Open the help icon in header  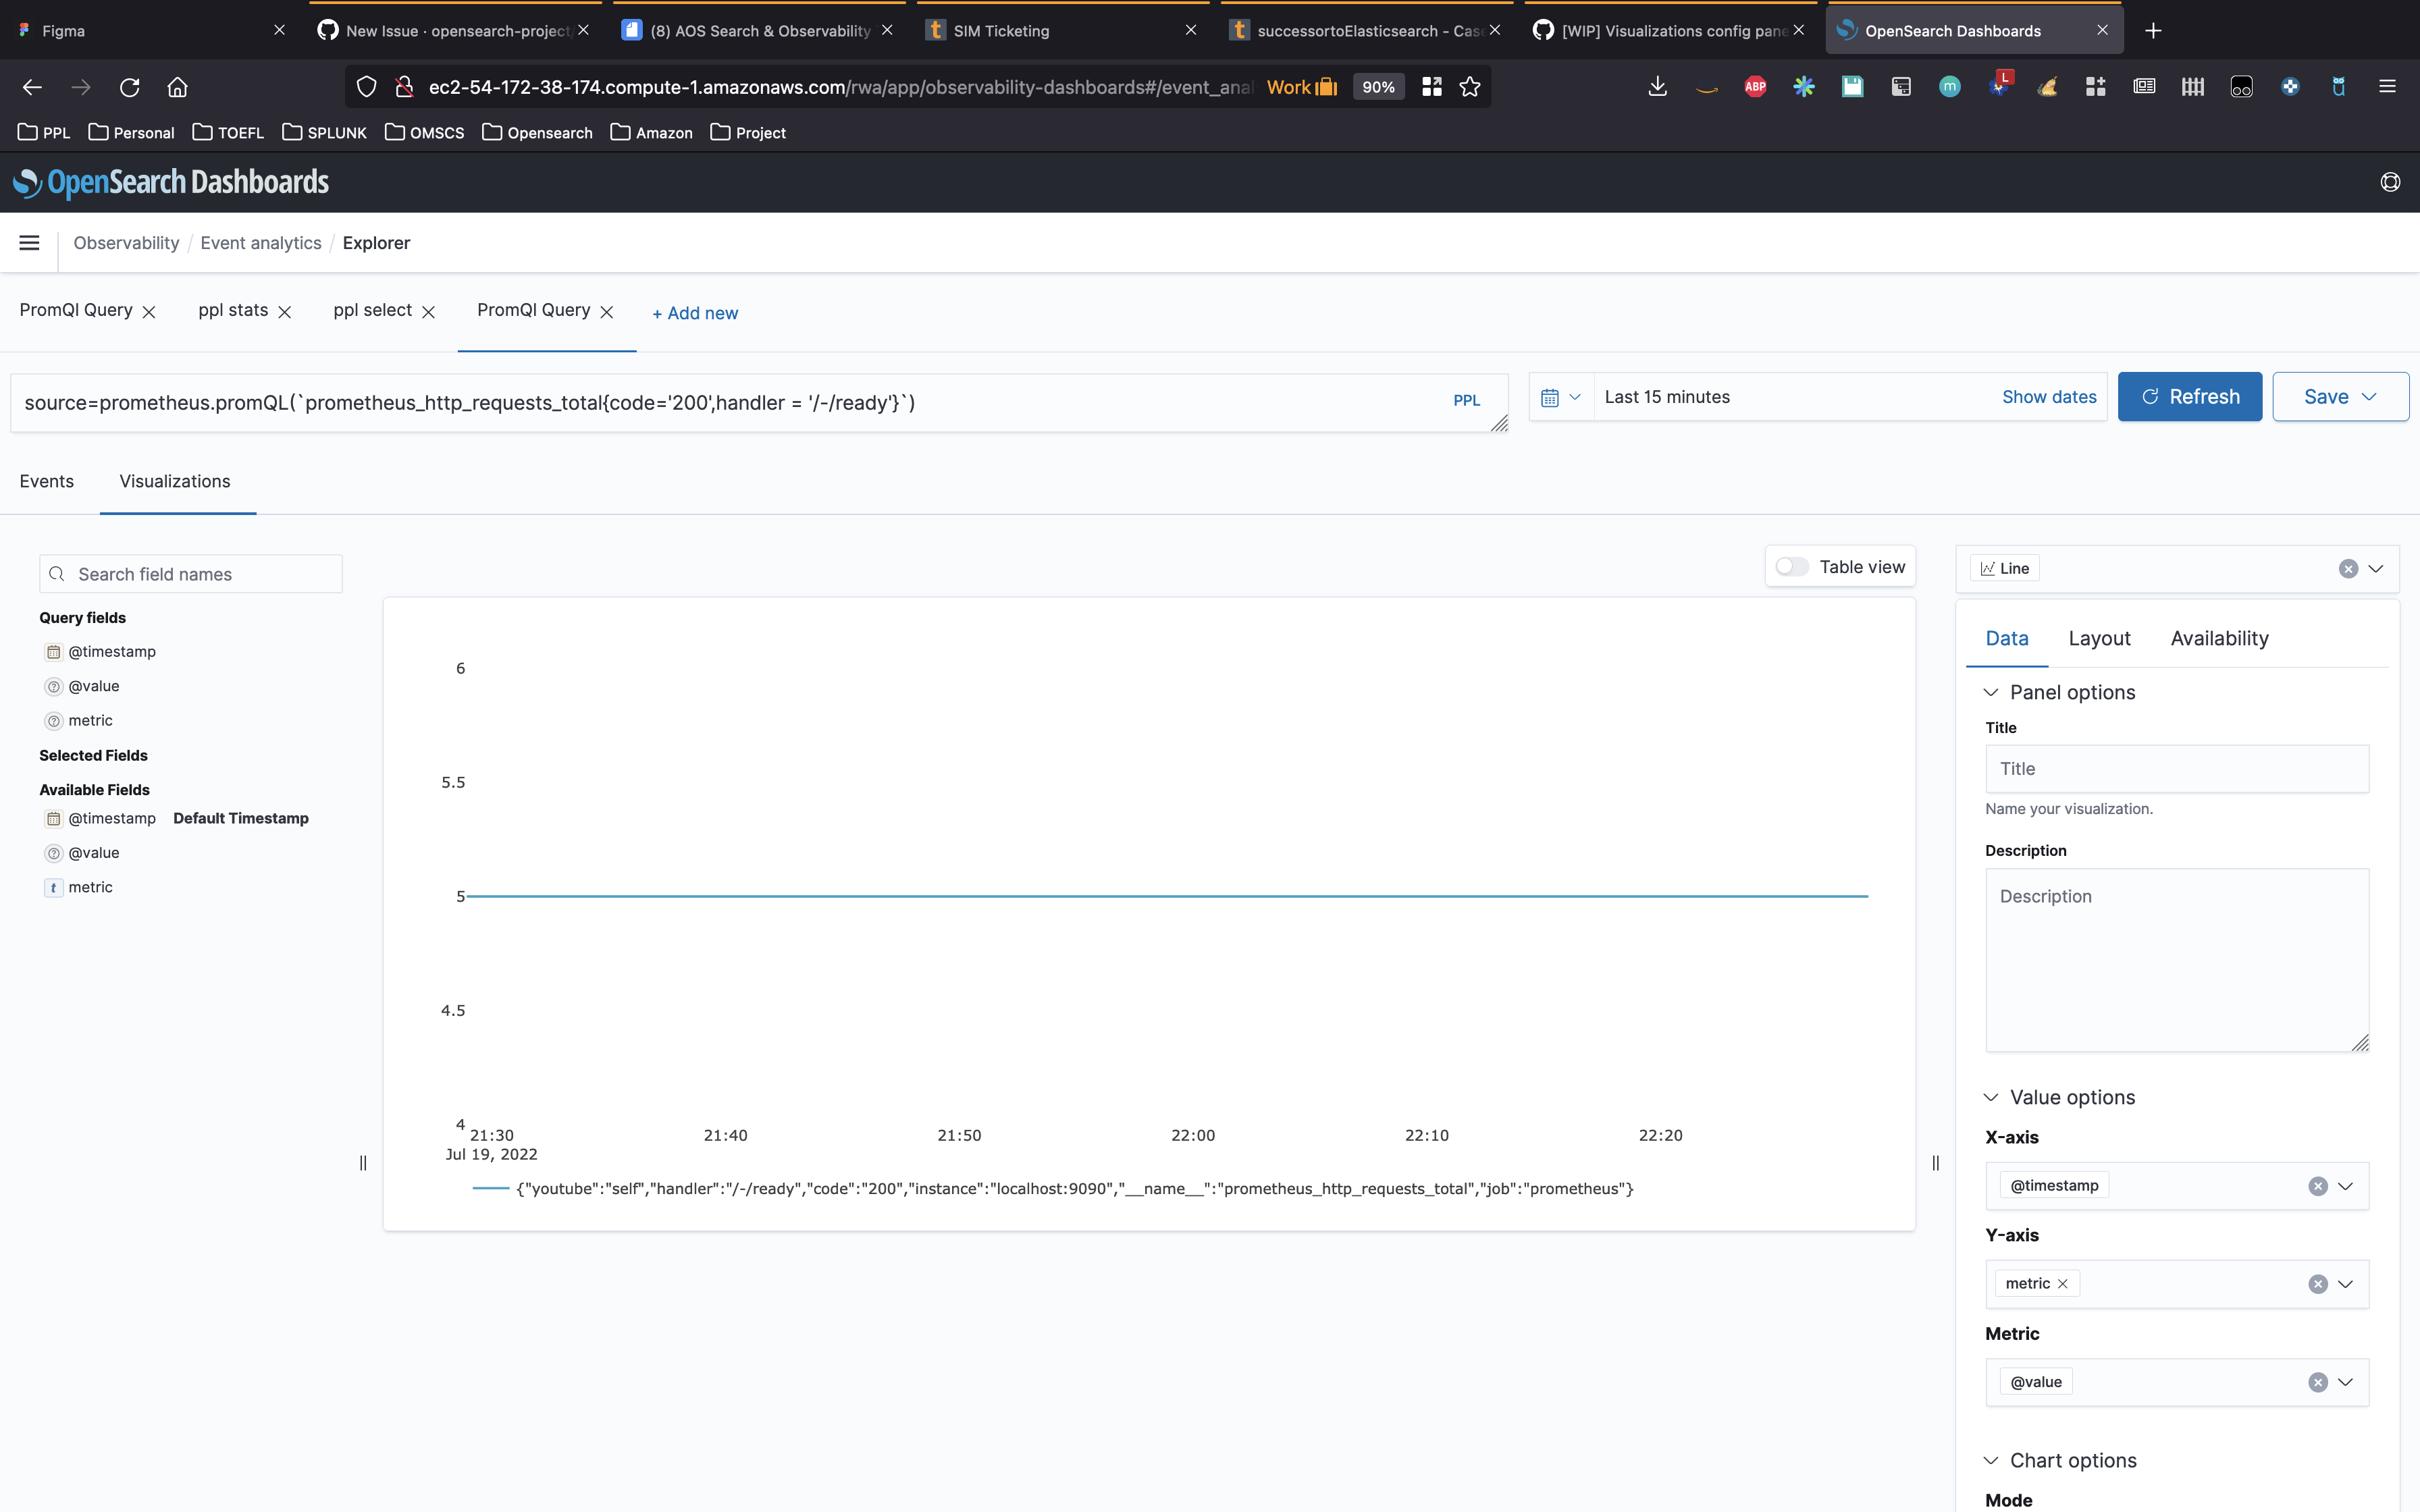coord(2390,182)
